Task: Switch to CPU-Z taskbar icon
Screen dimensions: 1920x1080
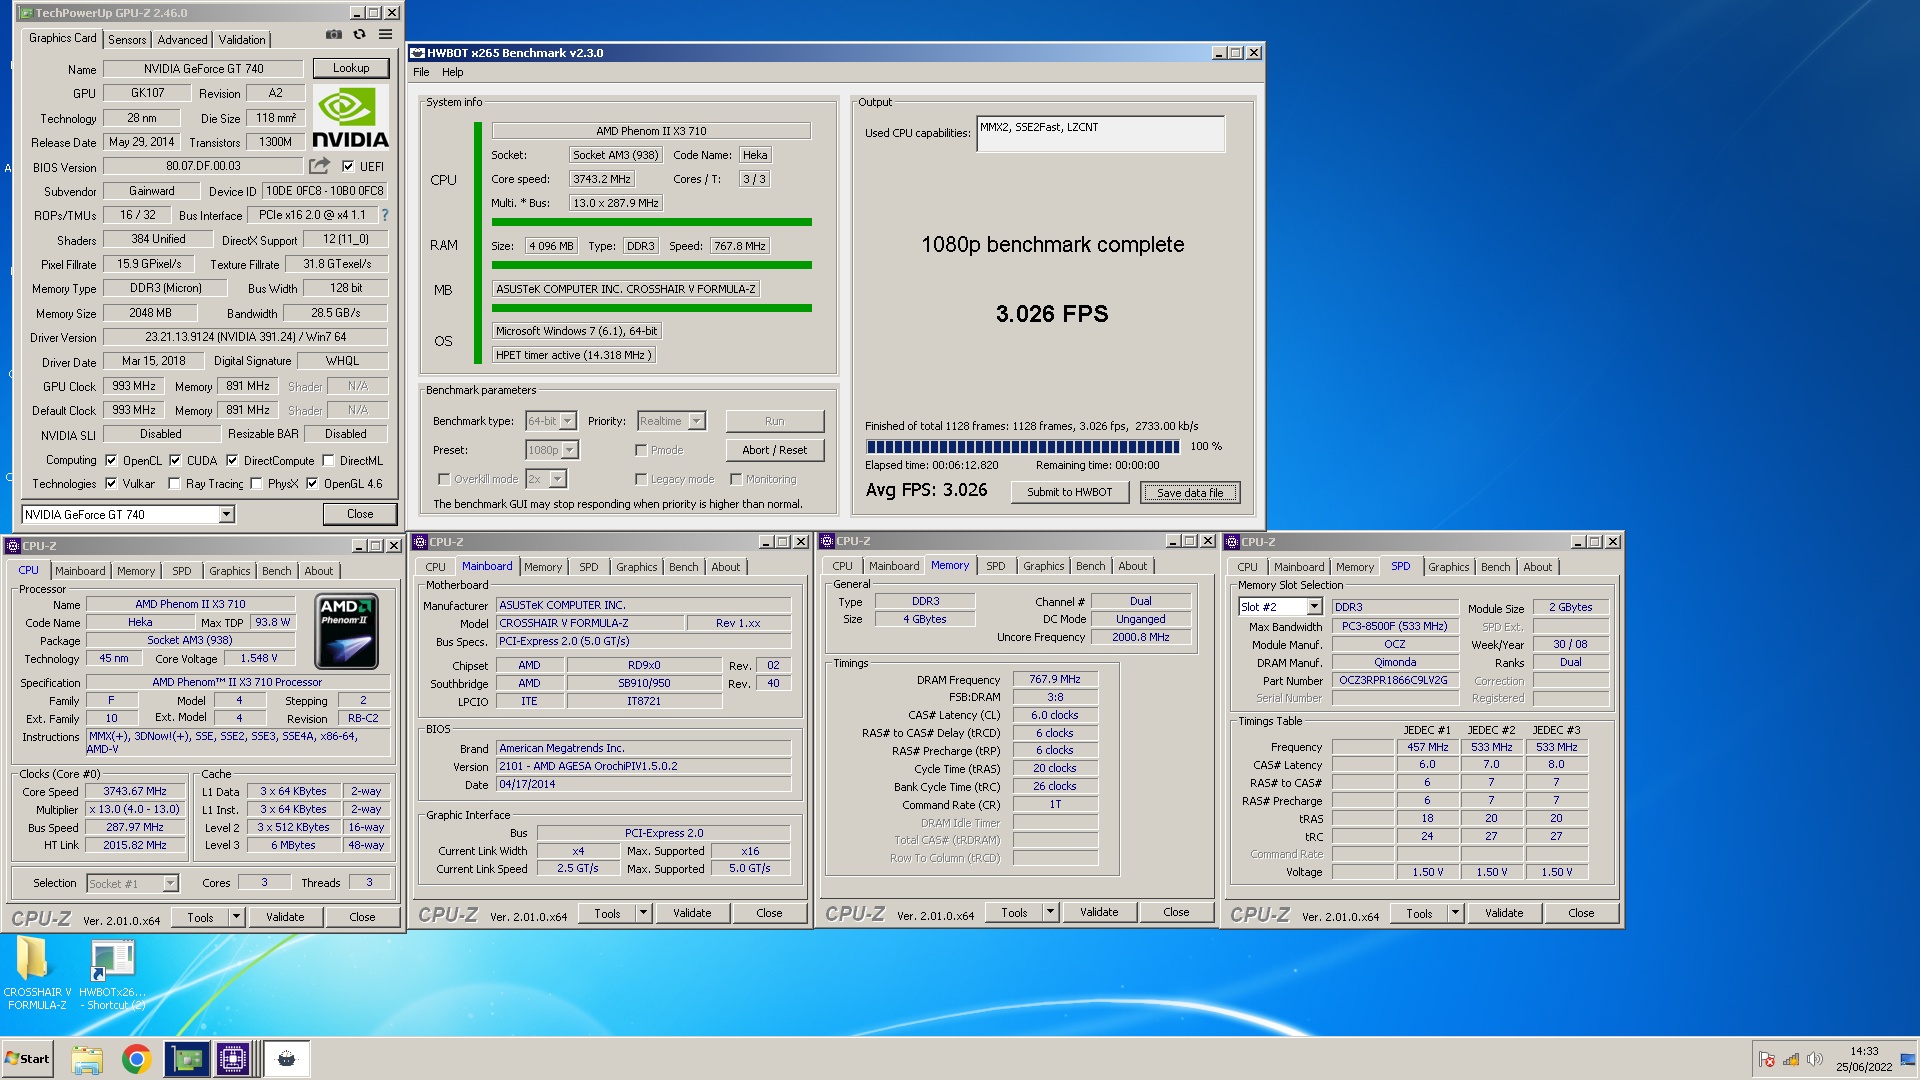Action: point(233,1059)
